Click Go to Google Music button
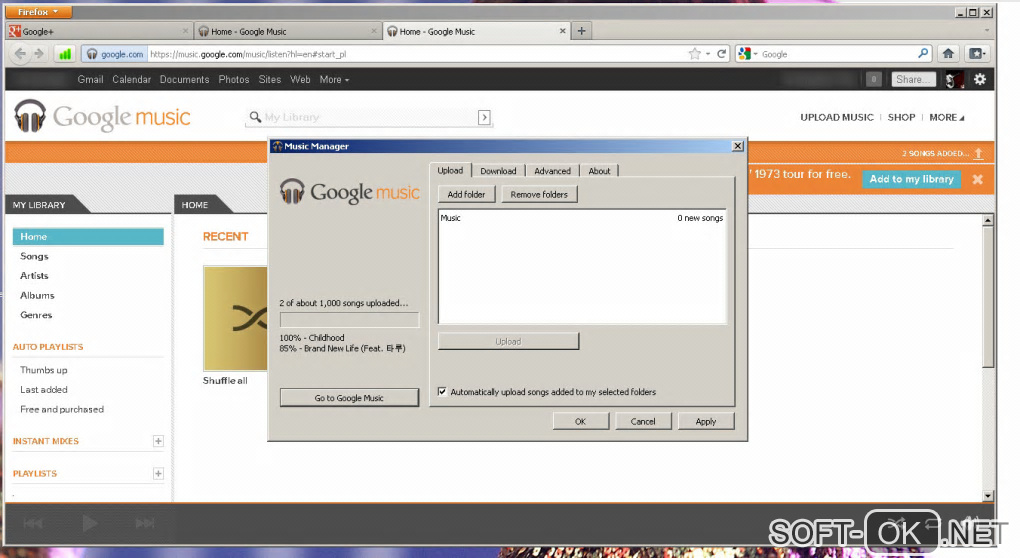The width and height of the screenshot is (1020, 558). click(349, 398)
